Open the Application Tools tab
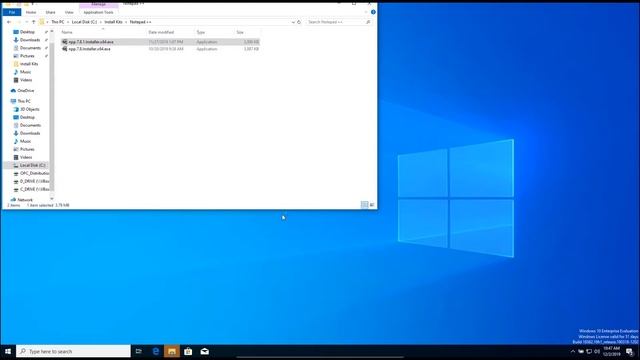Image resolution: width=640 pixels, height=360 pixels. (98, 12)
